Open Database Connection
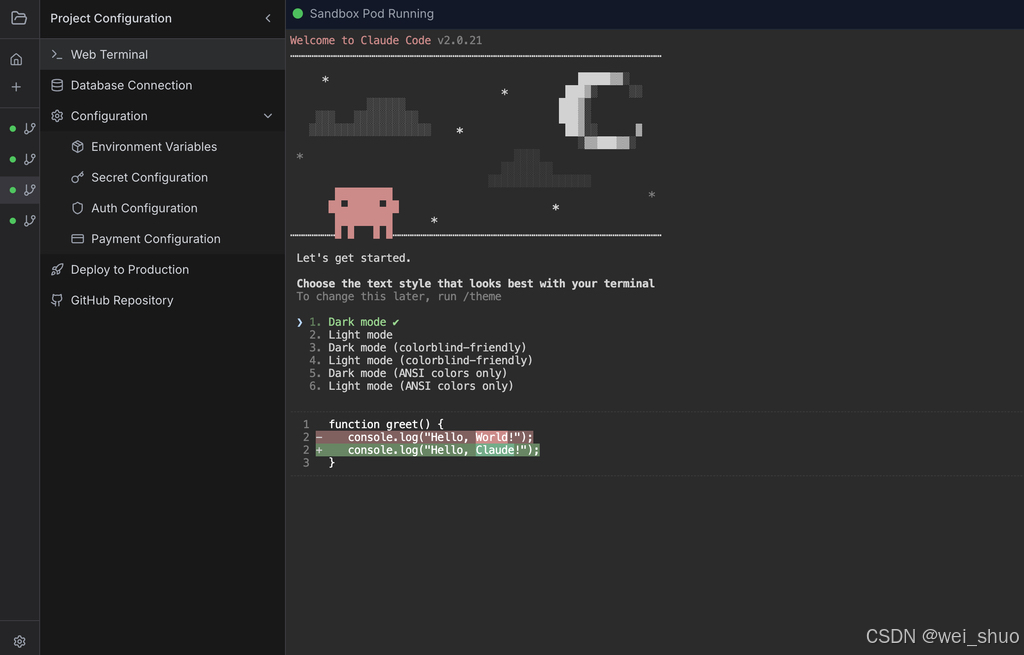The height and width of the screenshot is (655, 1024). click(163, 85)
